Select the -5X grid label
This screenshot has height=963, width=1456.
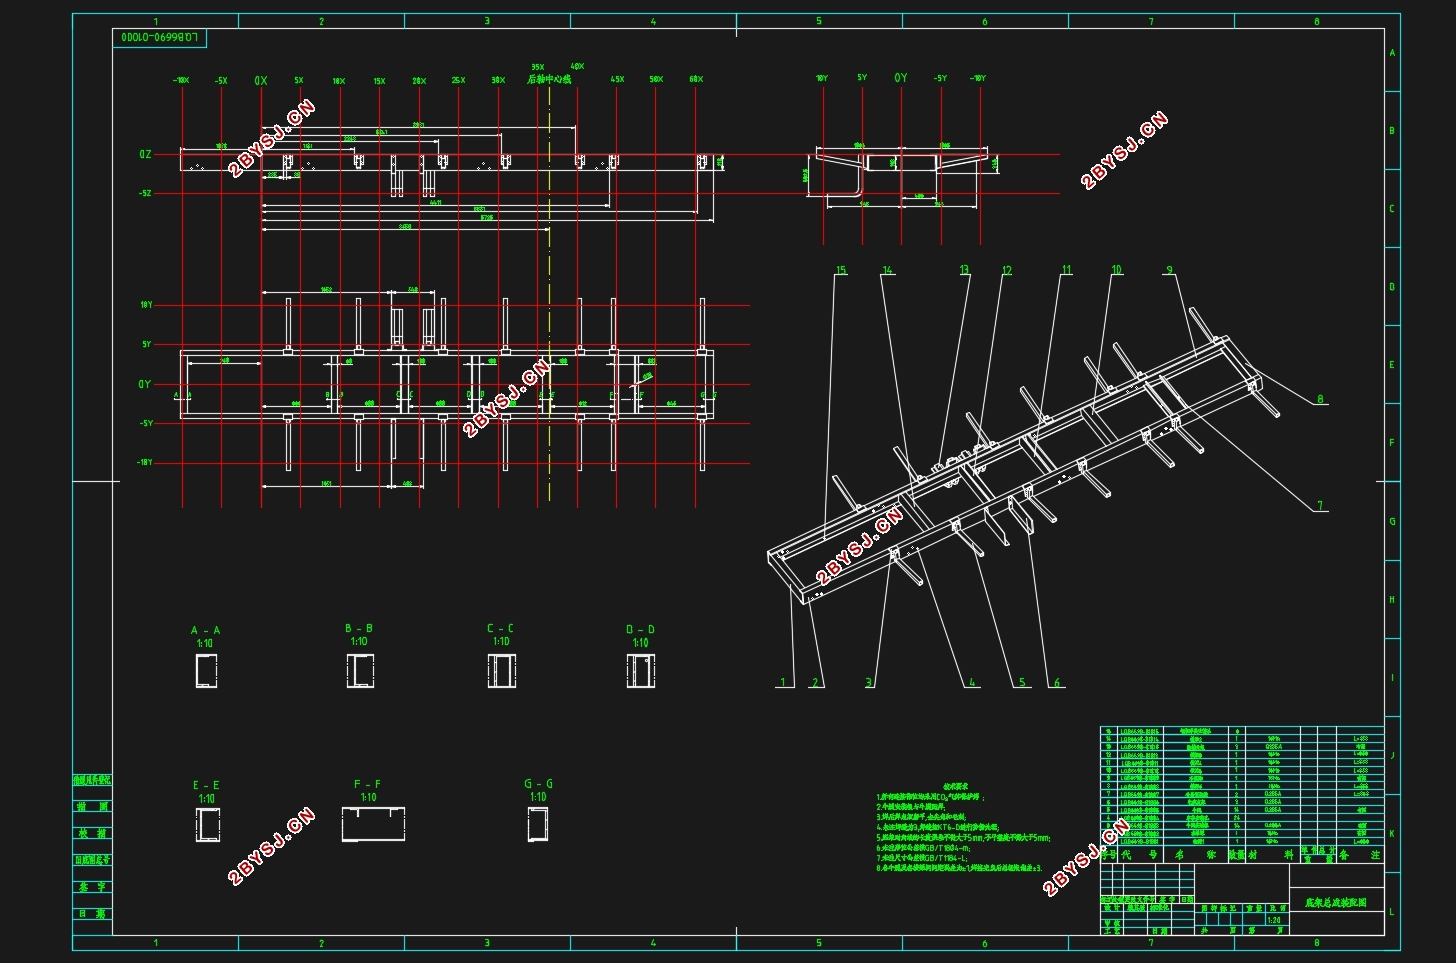pyautogui.click(x=221, y=80)
